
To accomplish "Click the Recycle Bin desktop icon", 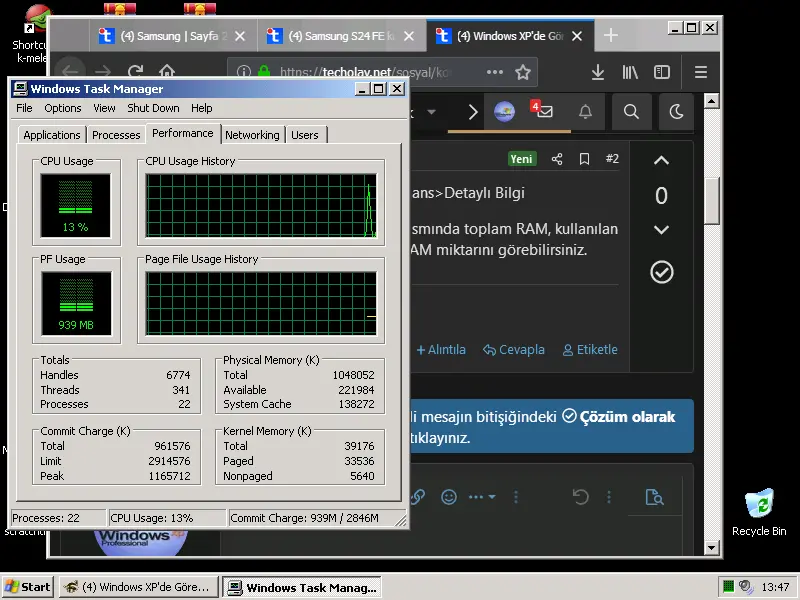I will [759, 512].
